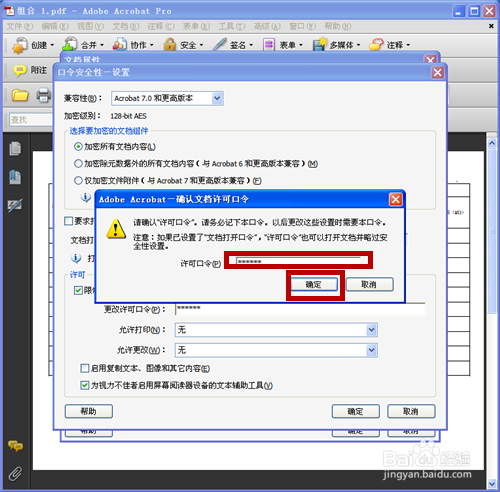This screenshot has width=500, height=492.
Task: Click the Combine (合并) toolbar icon
Action: (x=70, y=44)
